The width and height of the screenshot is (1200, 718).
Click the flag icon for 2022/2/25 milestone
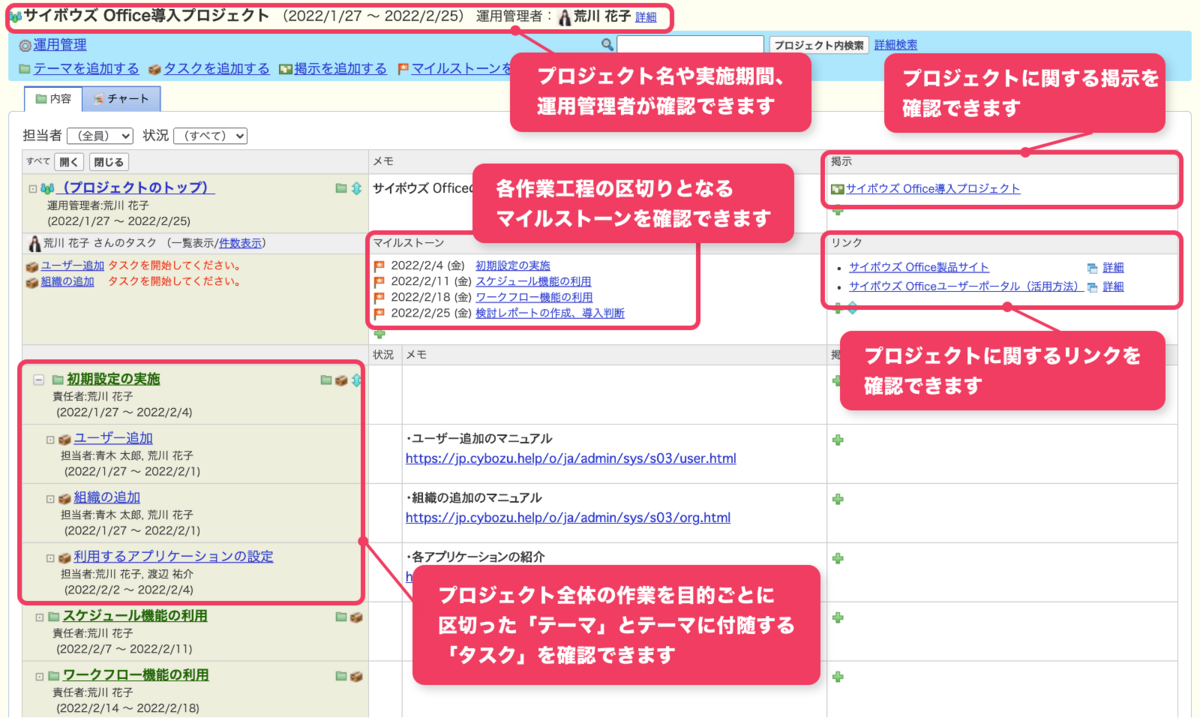click(x=380, y=313)
